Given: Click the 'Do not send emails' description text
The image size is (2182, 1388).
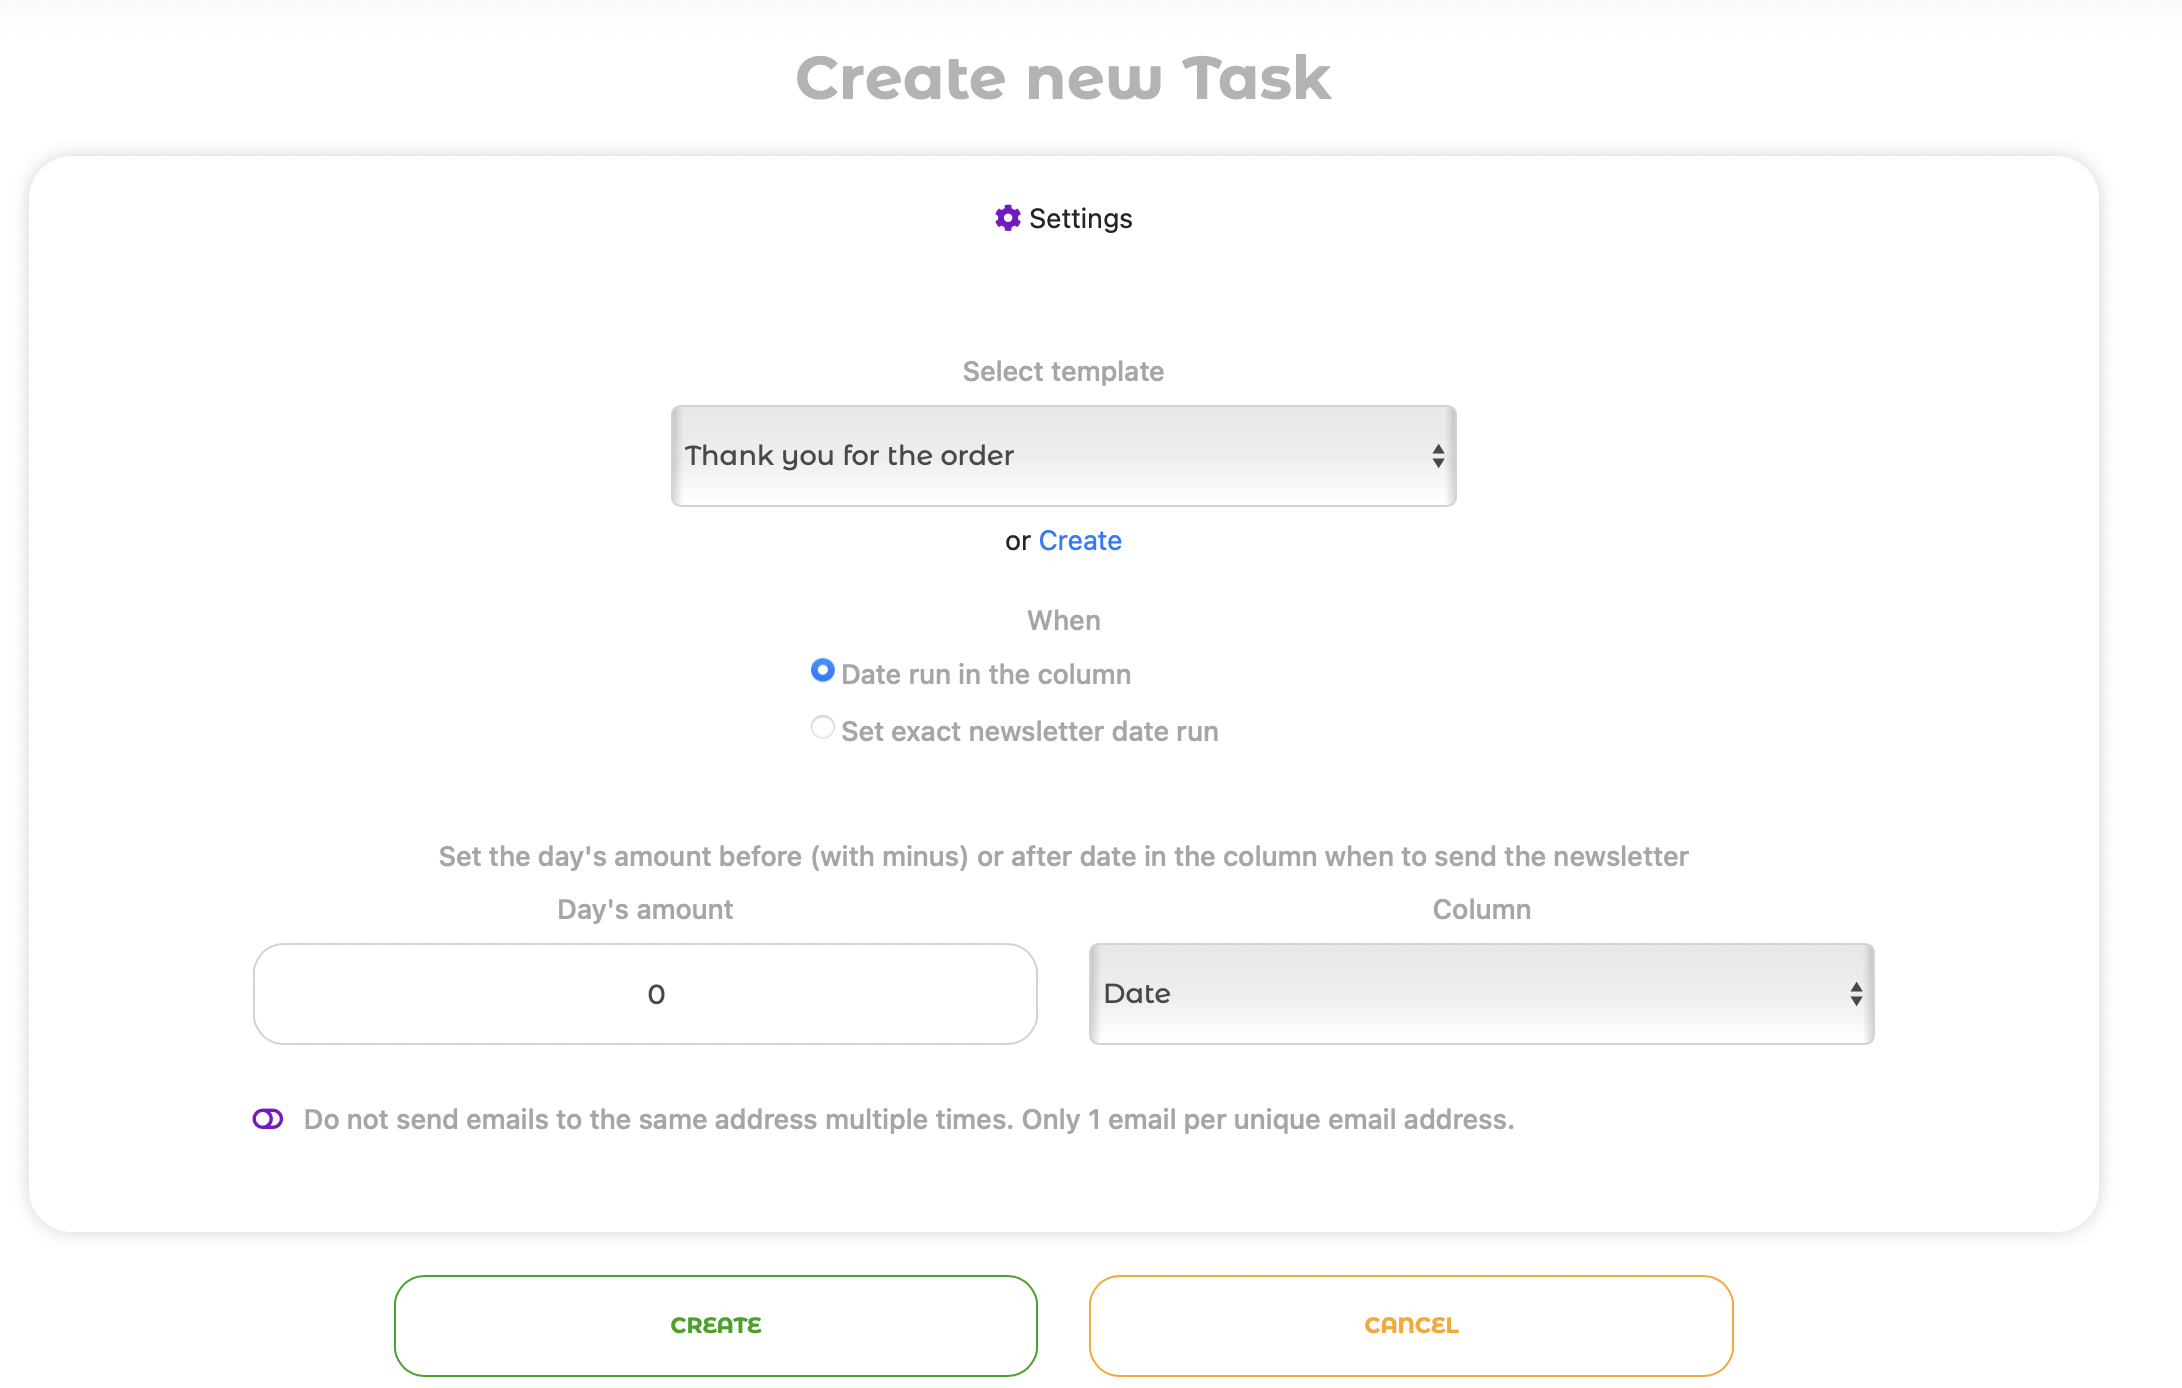Looking at the screenshot, I should [x=909, y=1120].
